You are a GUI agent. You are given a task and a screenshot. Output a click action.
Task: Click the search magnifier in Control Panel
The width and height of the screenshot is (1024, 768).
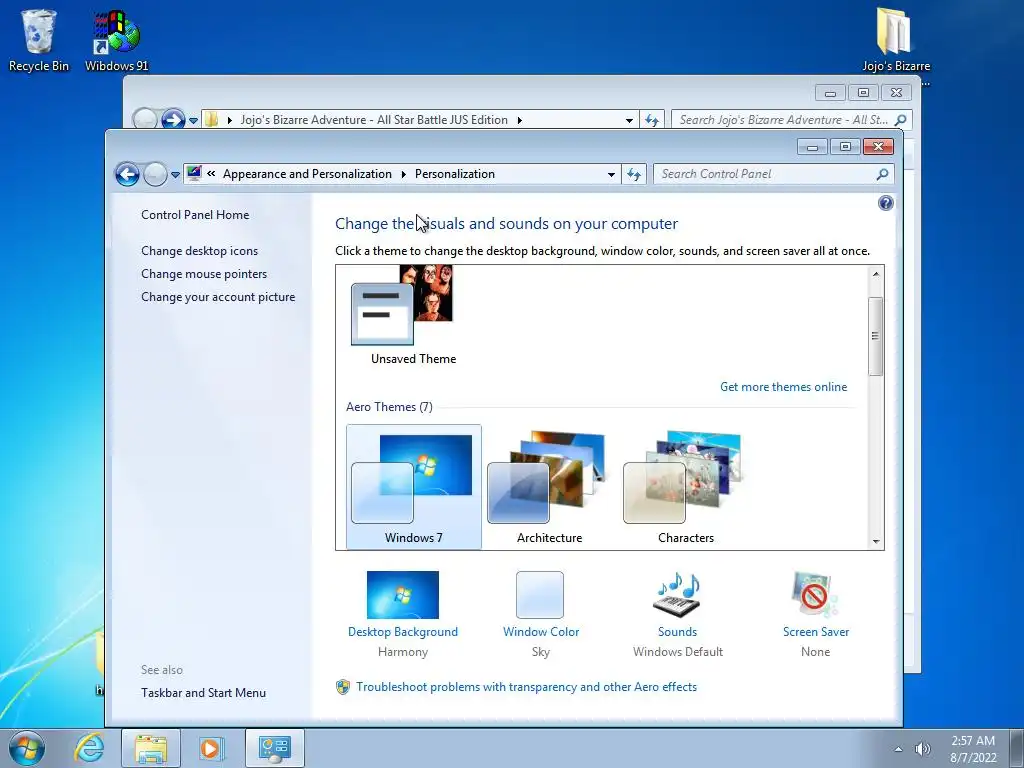[x=882, y=174]
